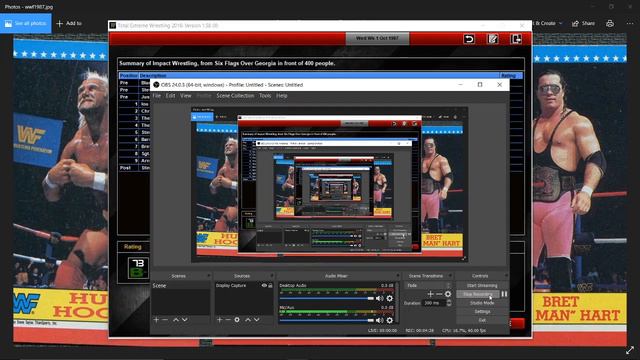The height and width of the screenshot is (360, 640).
Task: Pop out the Controls dock panel
Action: [x=506, y=276]
